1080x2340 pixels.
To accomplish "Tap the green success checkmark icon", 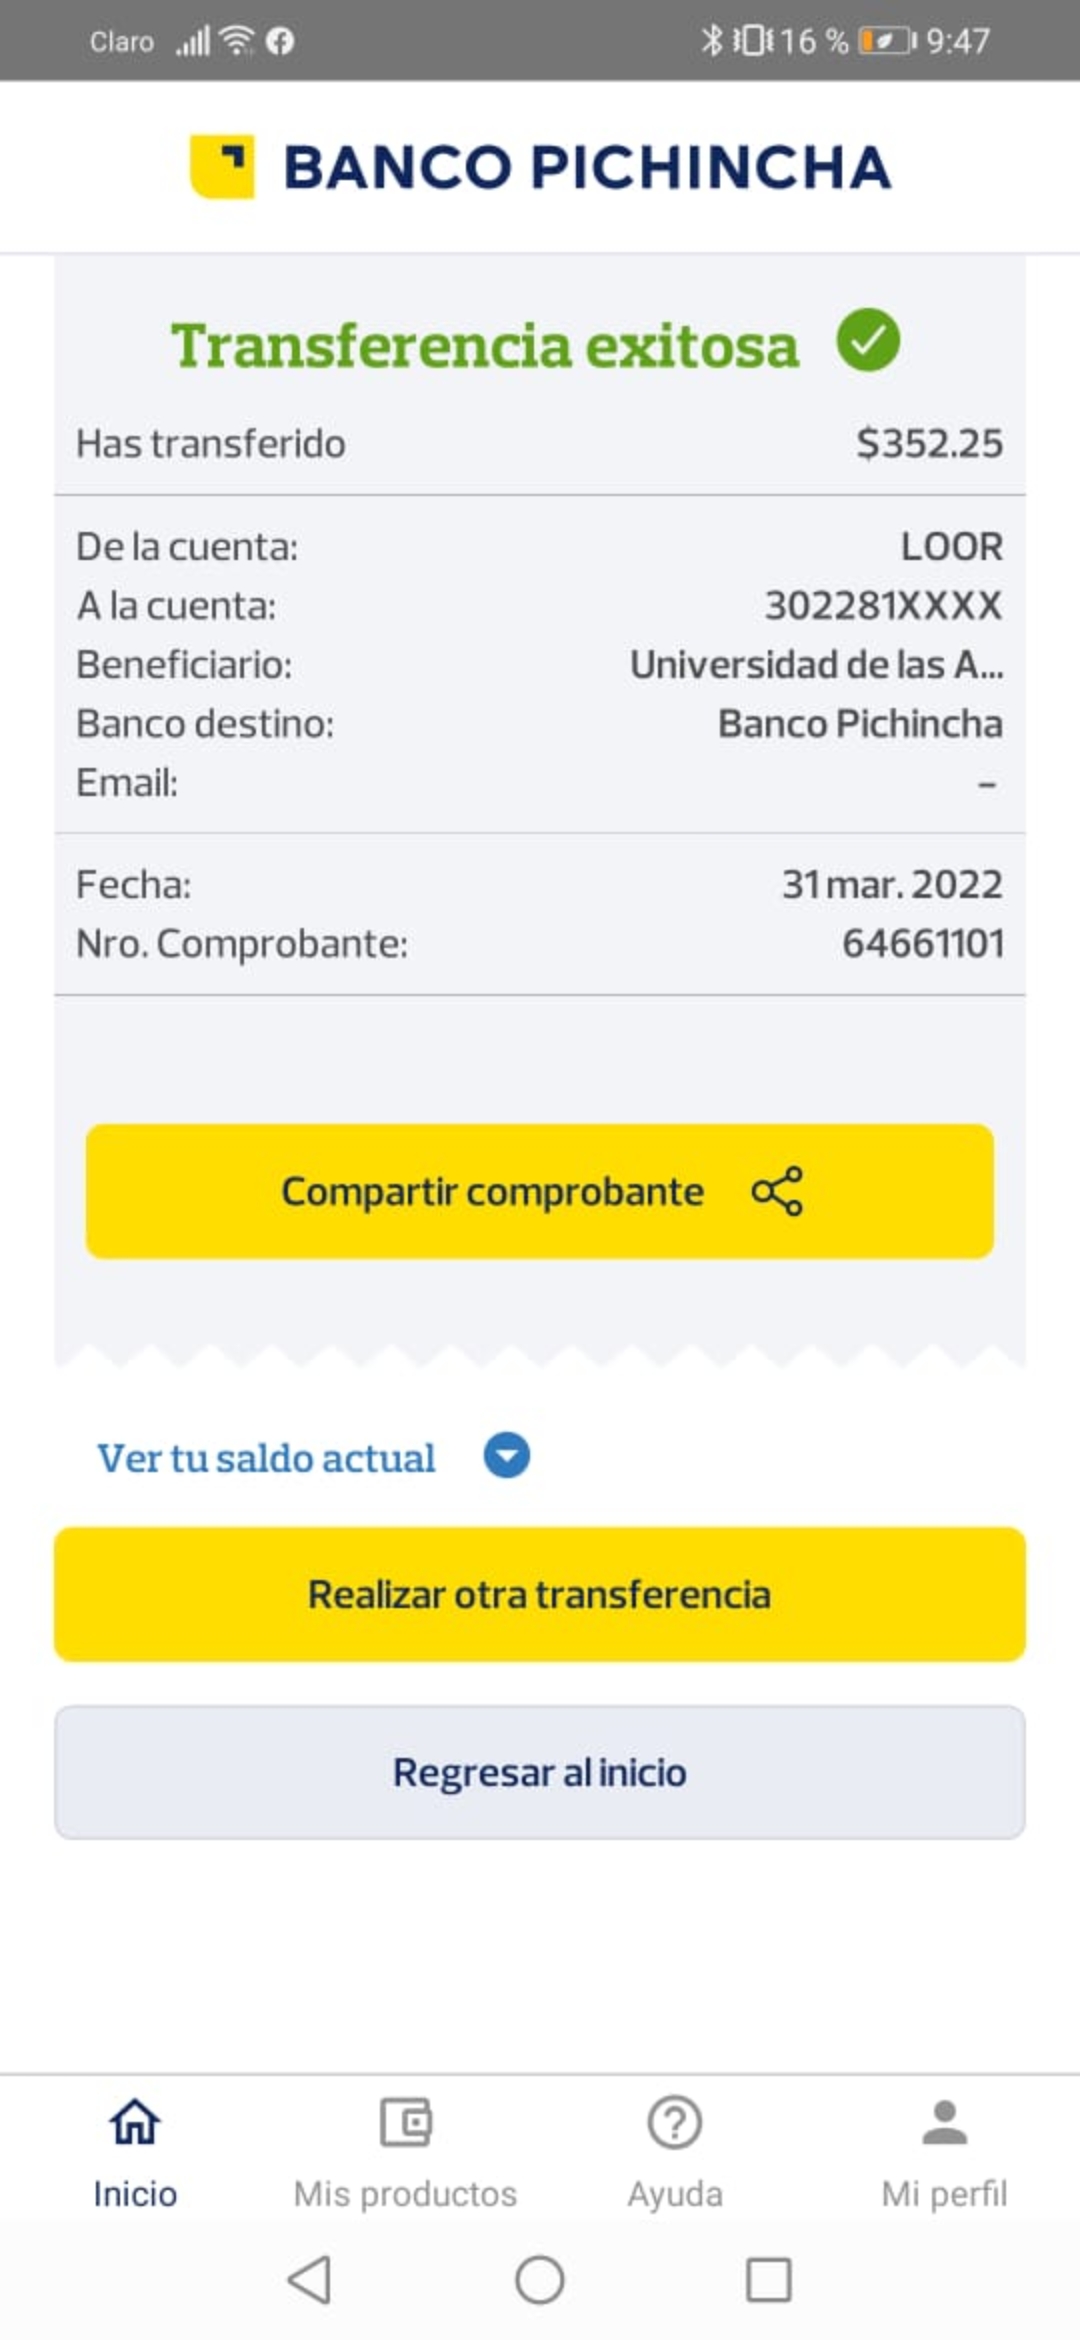I will coord(868,341).
